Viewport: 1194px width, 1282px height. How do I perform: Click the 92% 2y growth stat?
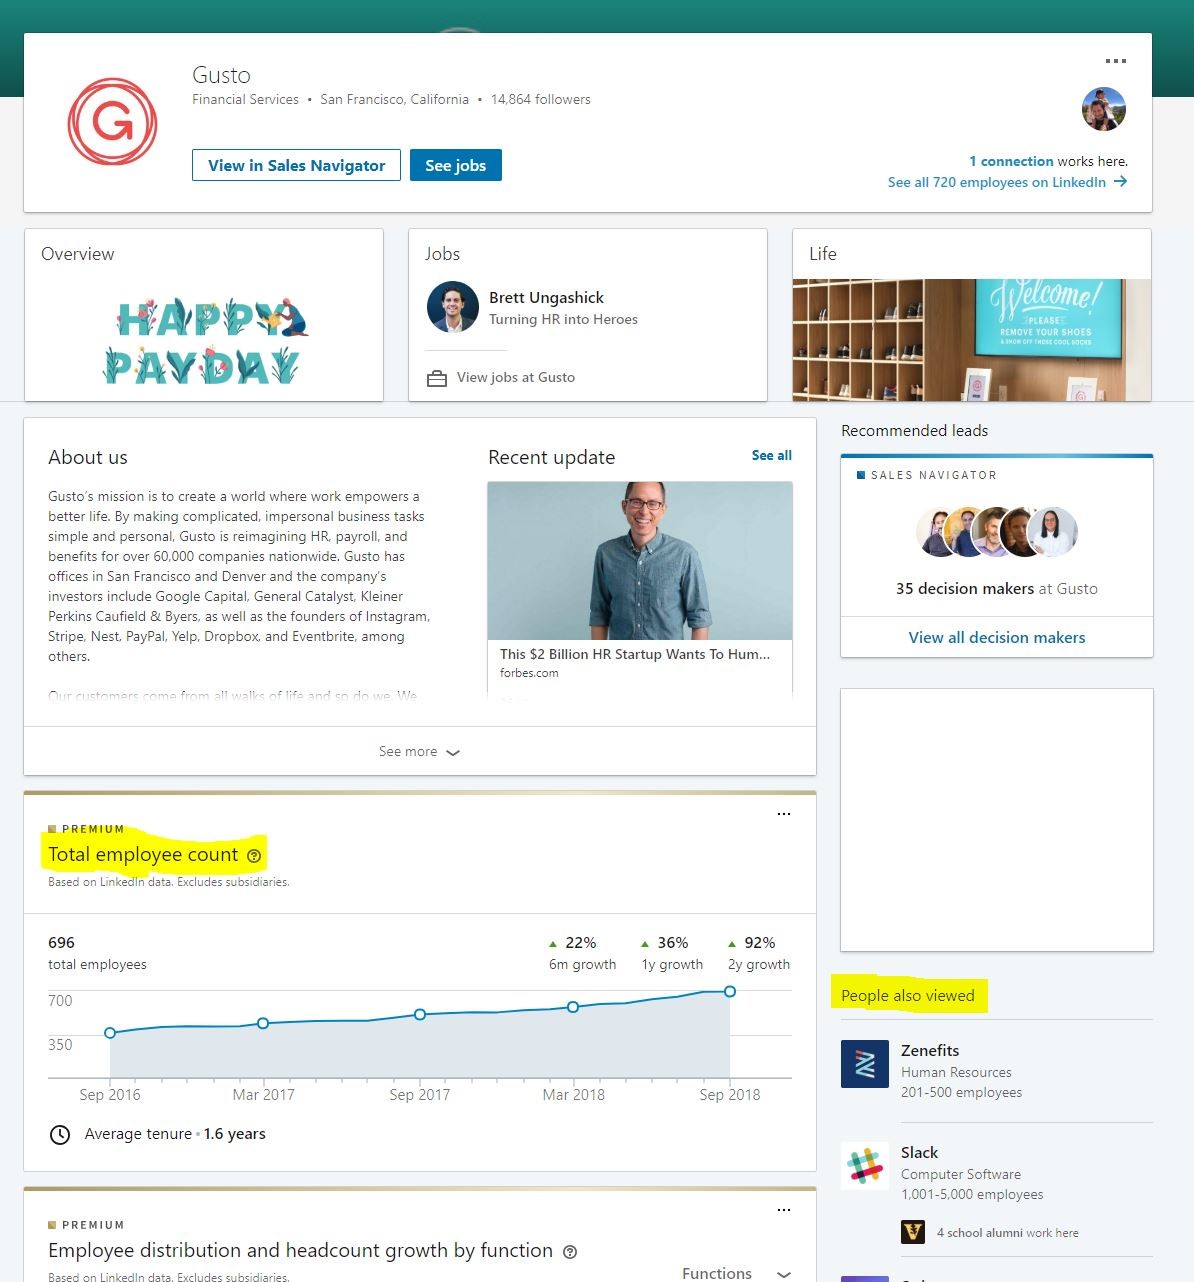759,953
